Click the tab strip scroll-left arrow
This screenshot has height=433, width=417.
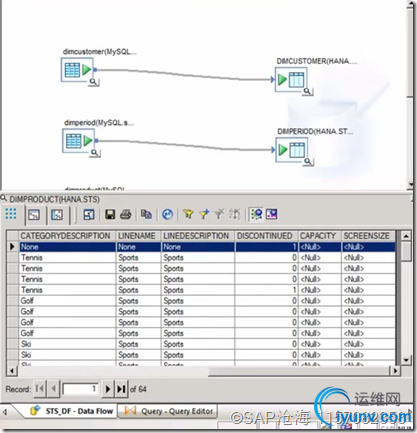(5, 412)
